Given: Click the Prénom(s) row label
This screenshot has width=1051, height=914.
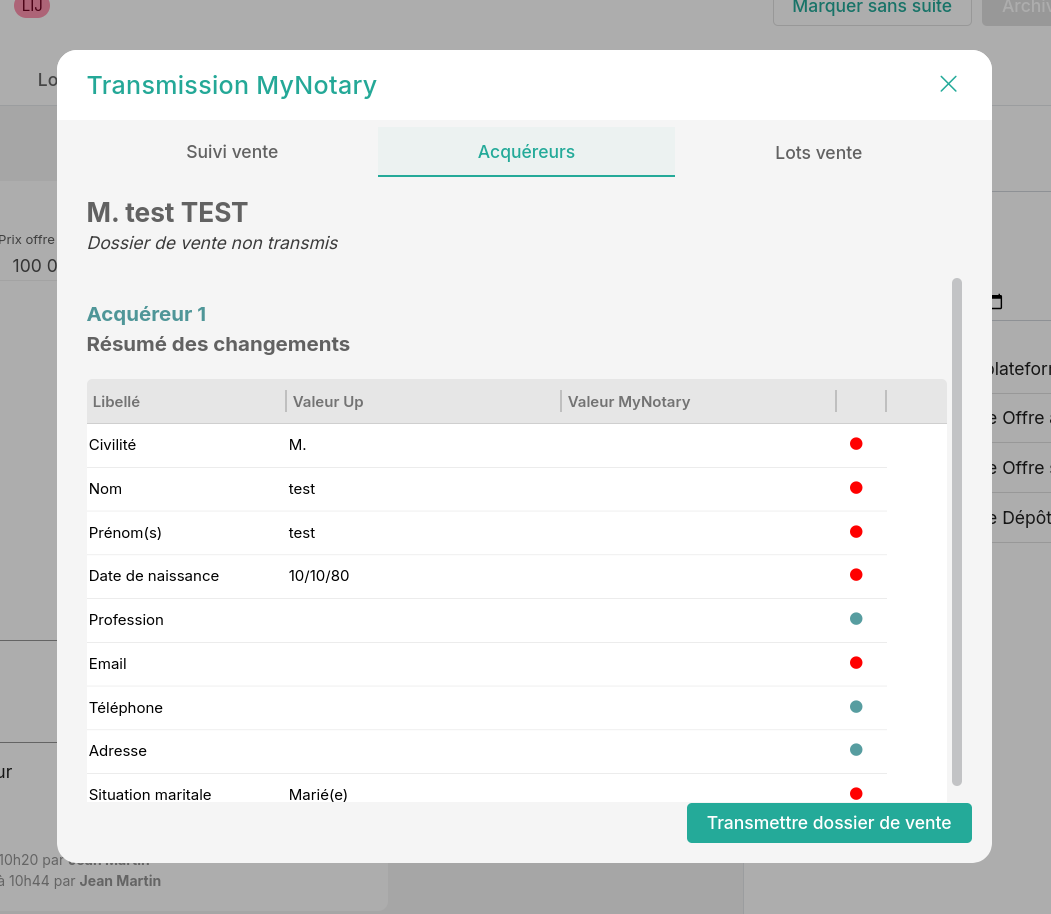Looking at the screenshot, I should tap(125, 533).
